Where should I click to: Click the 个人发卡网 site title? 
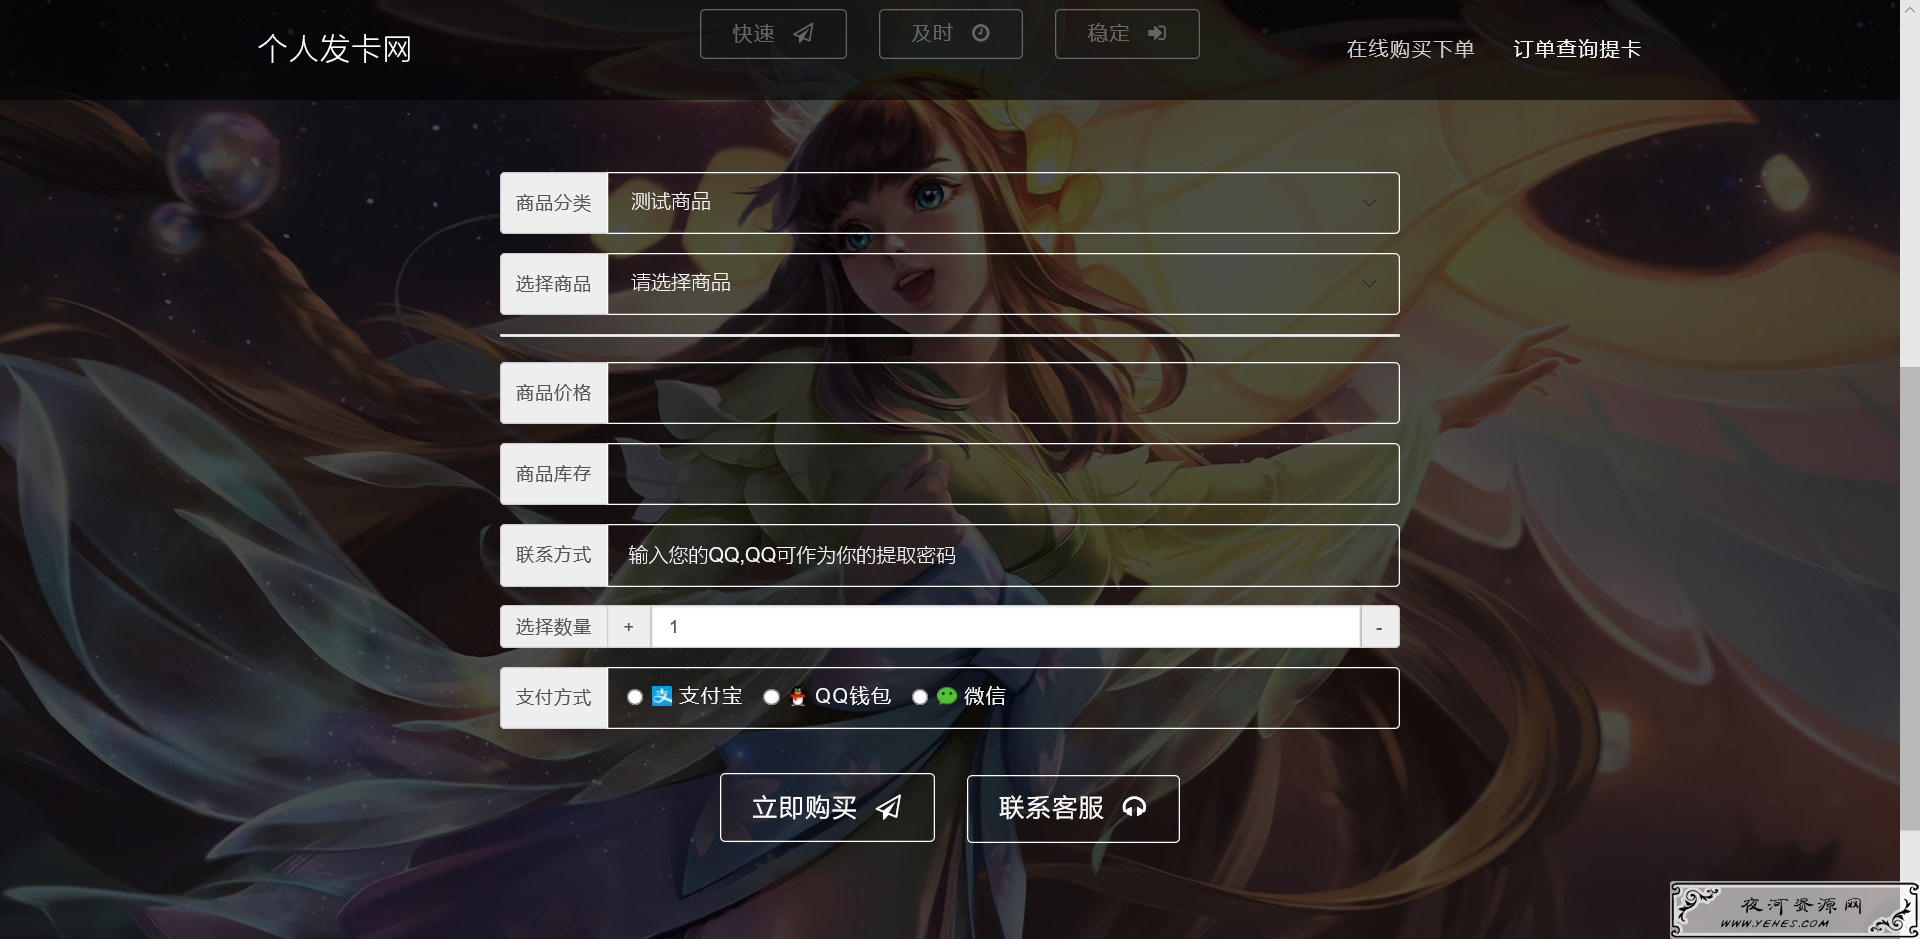coord(335,49)
